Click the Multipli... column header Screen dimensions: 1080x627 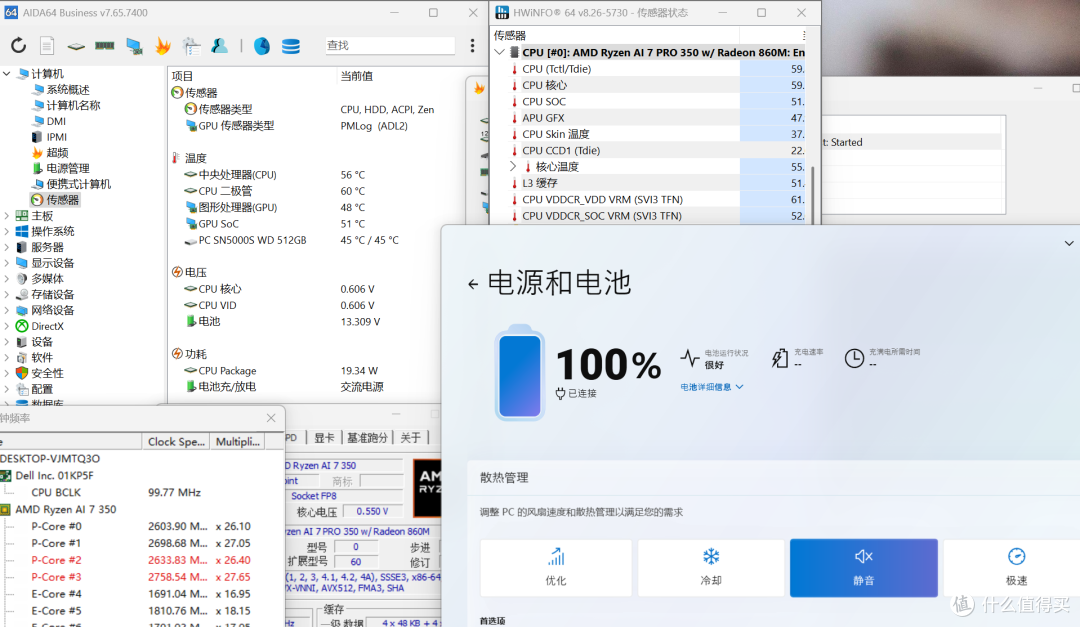(x=238, y=442)
